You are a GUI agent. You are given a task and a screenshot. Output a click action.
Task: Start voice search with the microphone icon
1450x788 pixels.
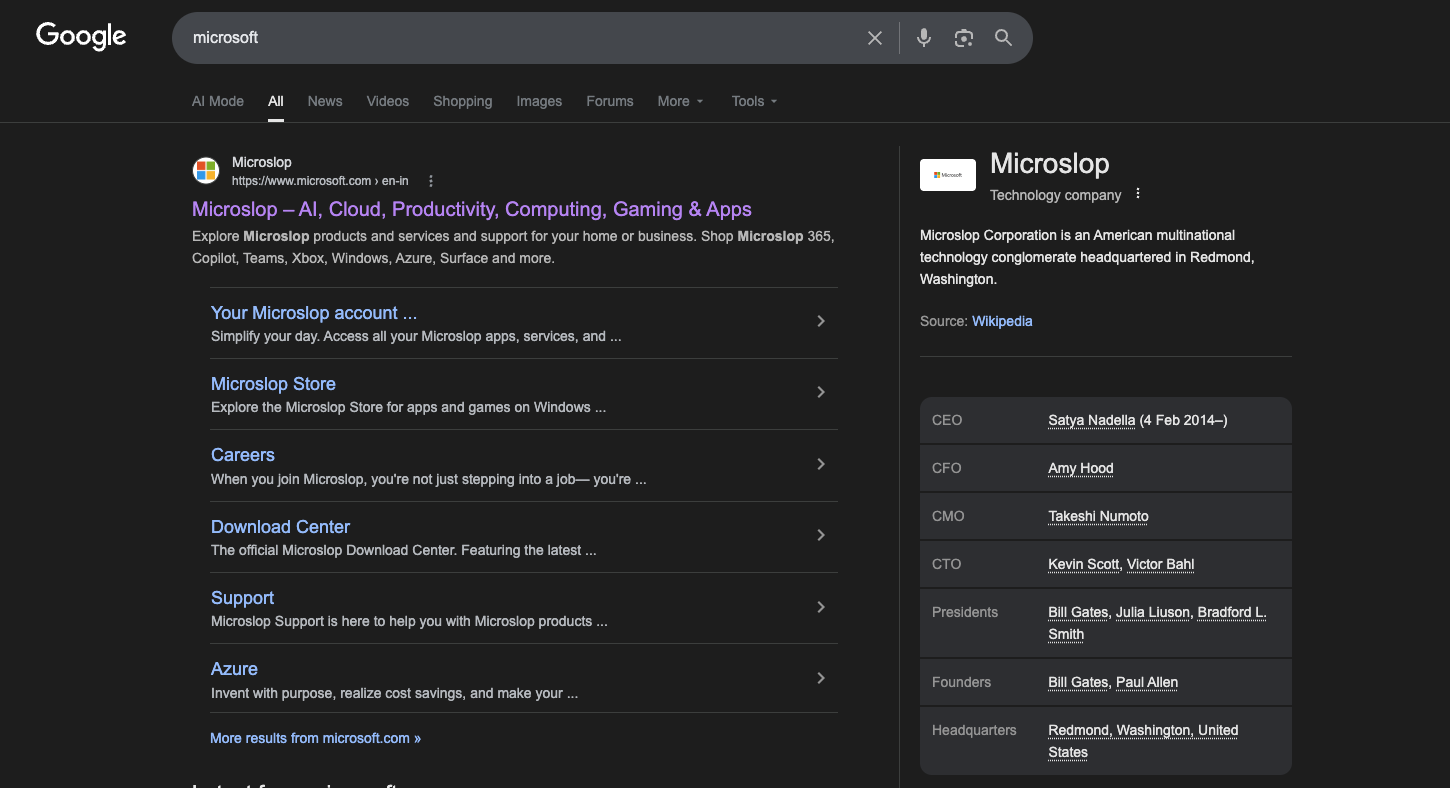coord(924,38)
